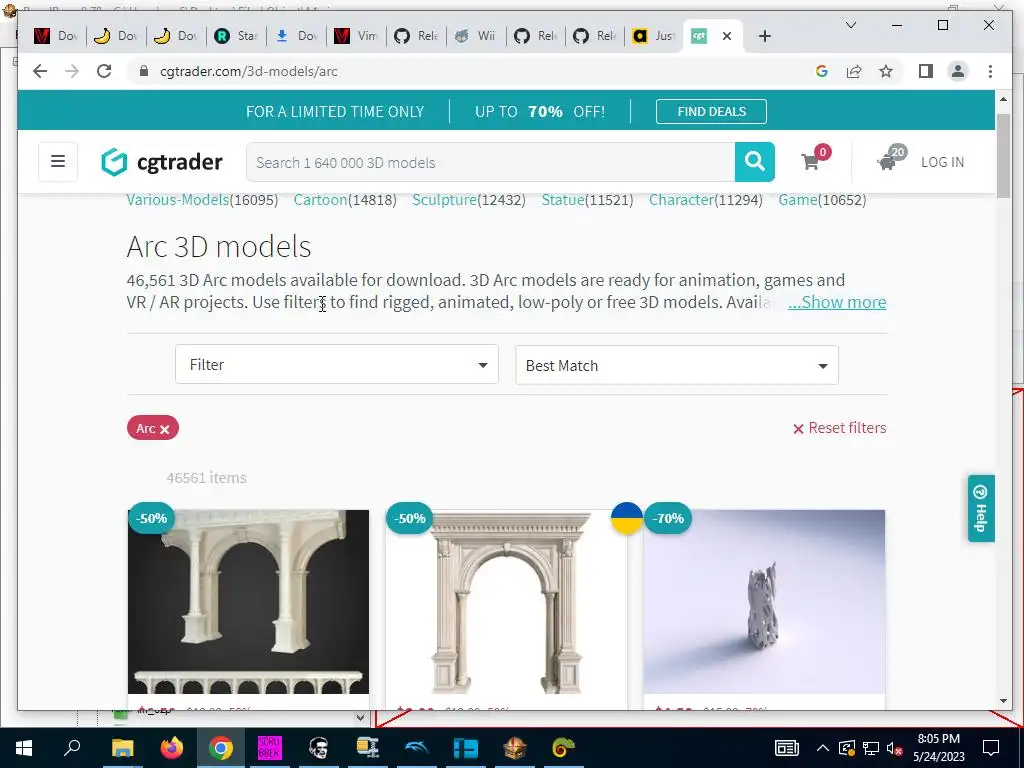Open the single arch portal model thumbnail
Screen dimensions: 1024x768
506,601
